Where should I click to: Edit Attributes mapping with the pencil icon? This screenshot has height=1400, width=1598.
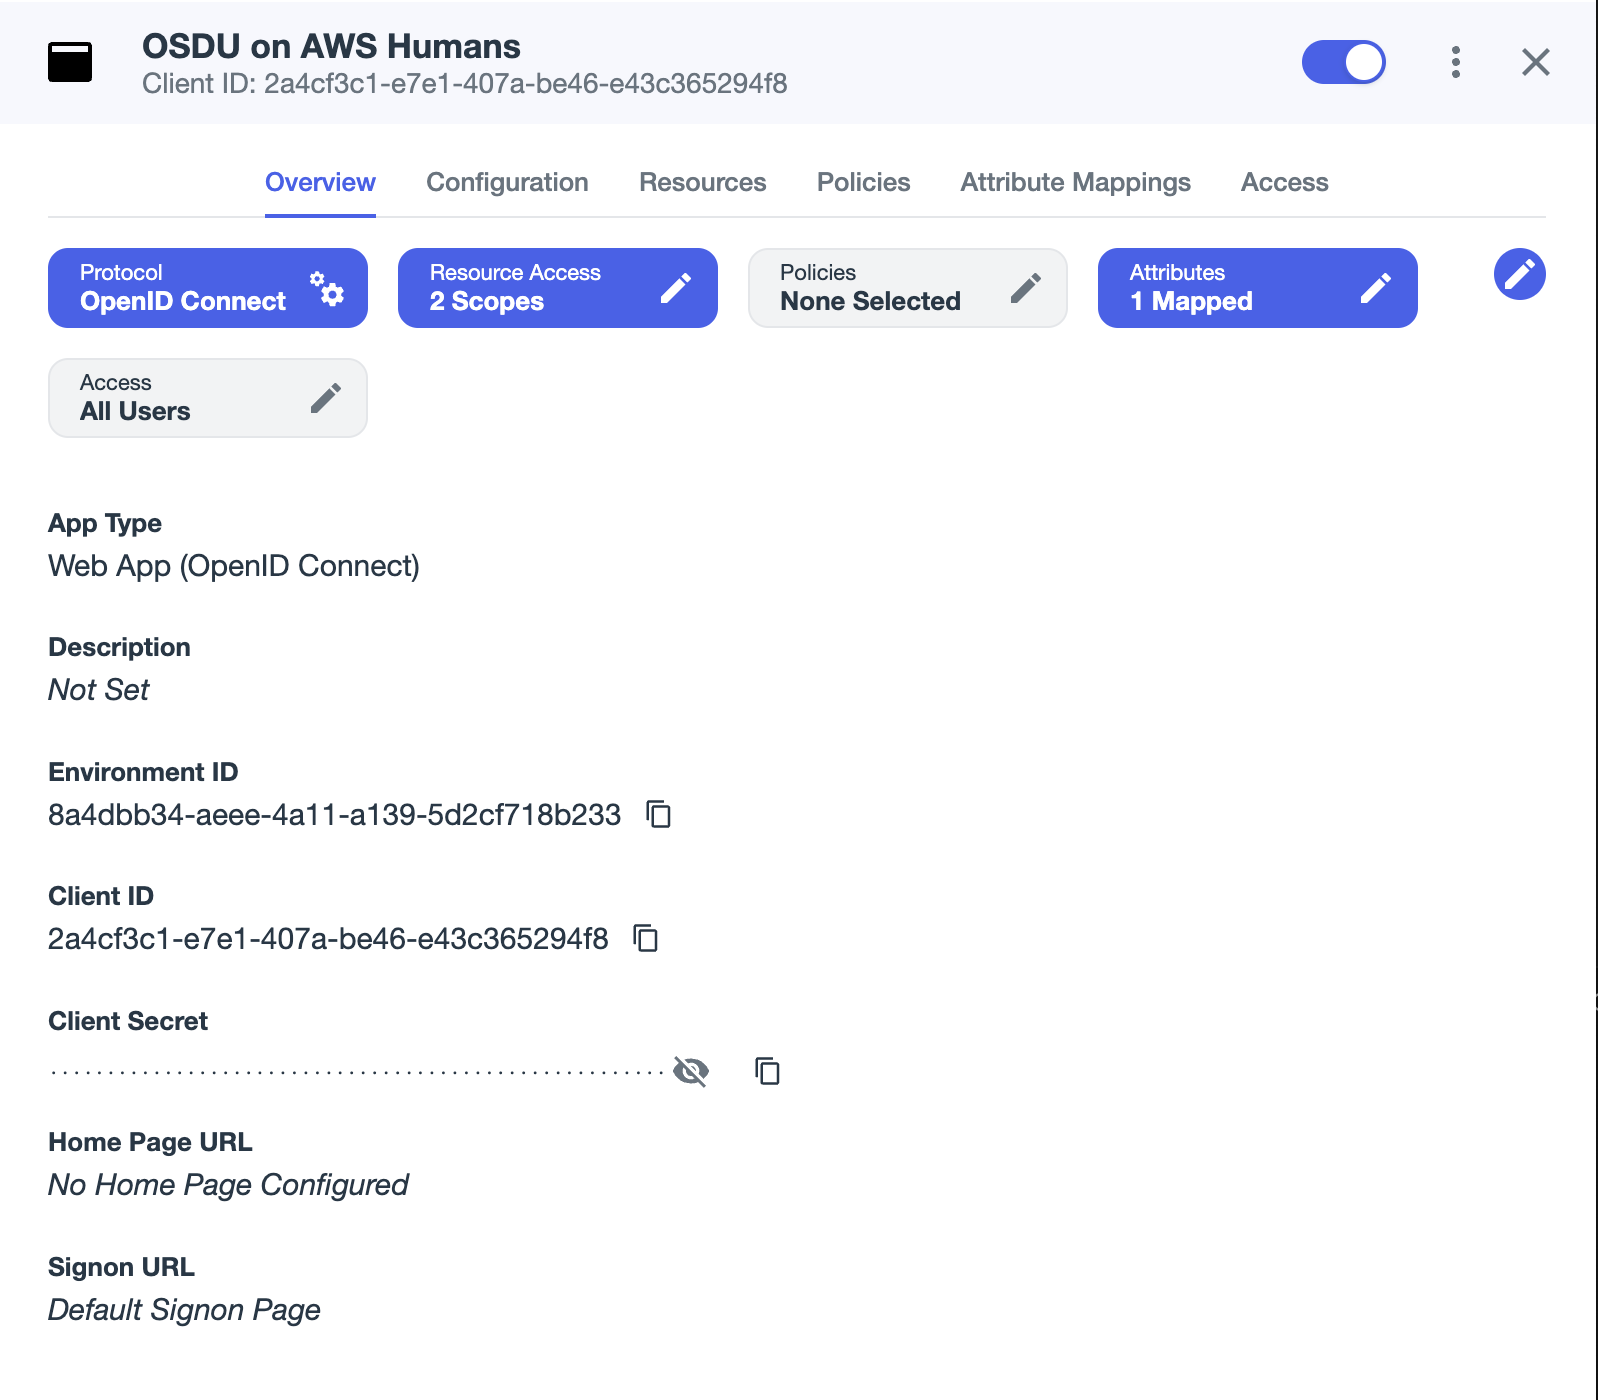pos(1376,288)
